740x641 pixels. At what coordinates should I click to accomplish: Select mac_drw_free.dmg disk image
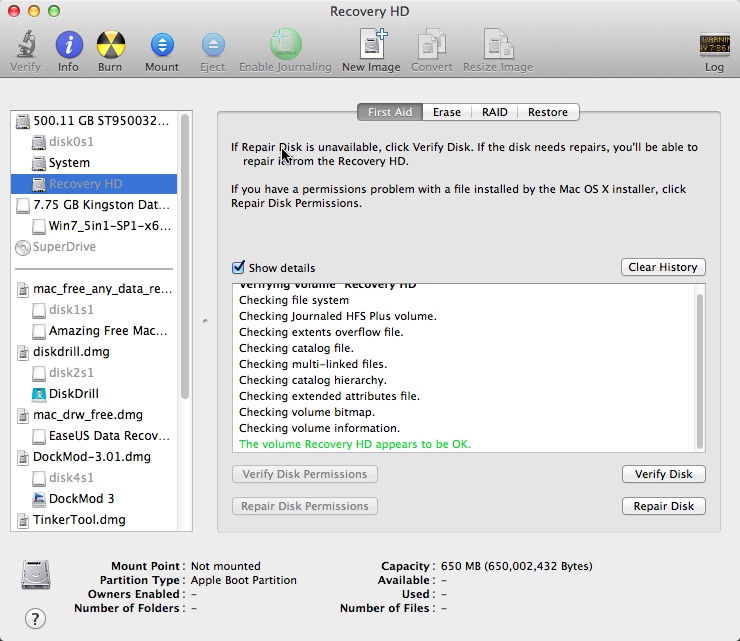click(x=94, y=415)
